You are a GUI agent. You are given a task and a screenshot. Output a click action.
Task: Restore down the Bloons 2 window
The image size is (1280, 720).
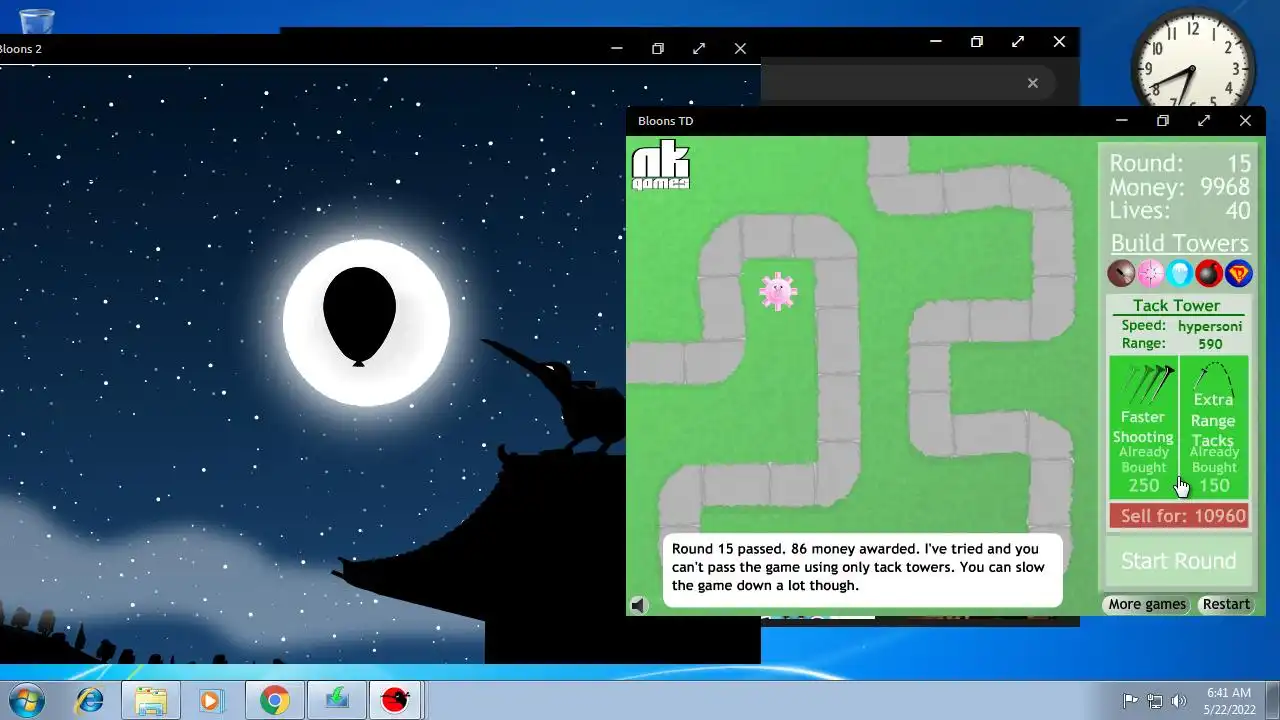pyautogui.click(x=658, y=48)
